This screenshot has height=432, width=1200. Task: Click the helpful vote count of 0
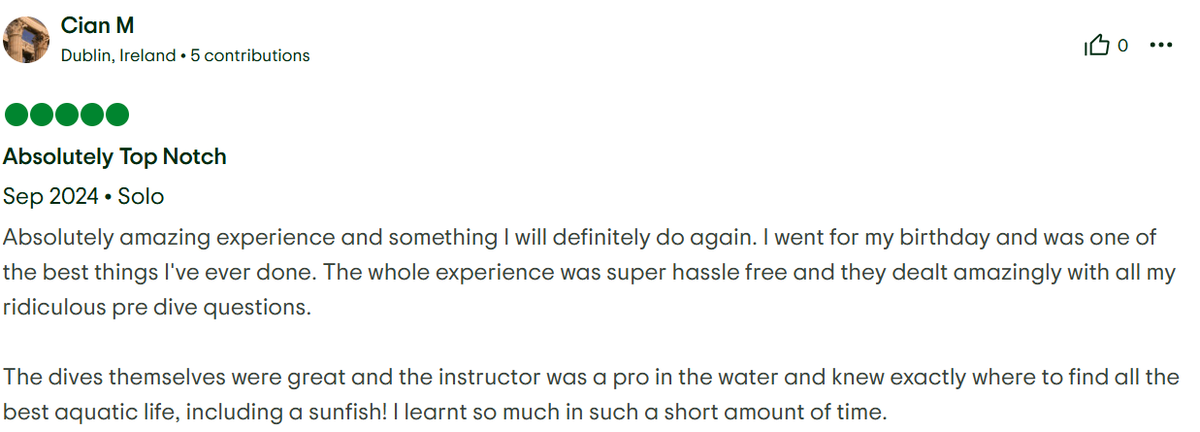pos(1123,45)
